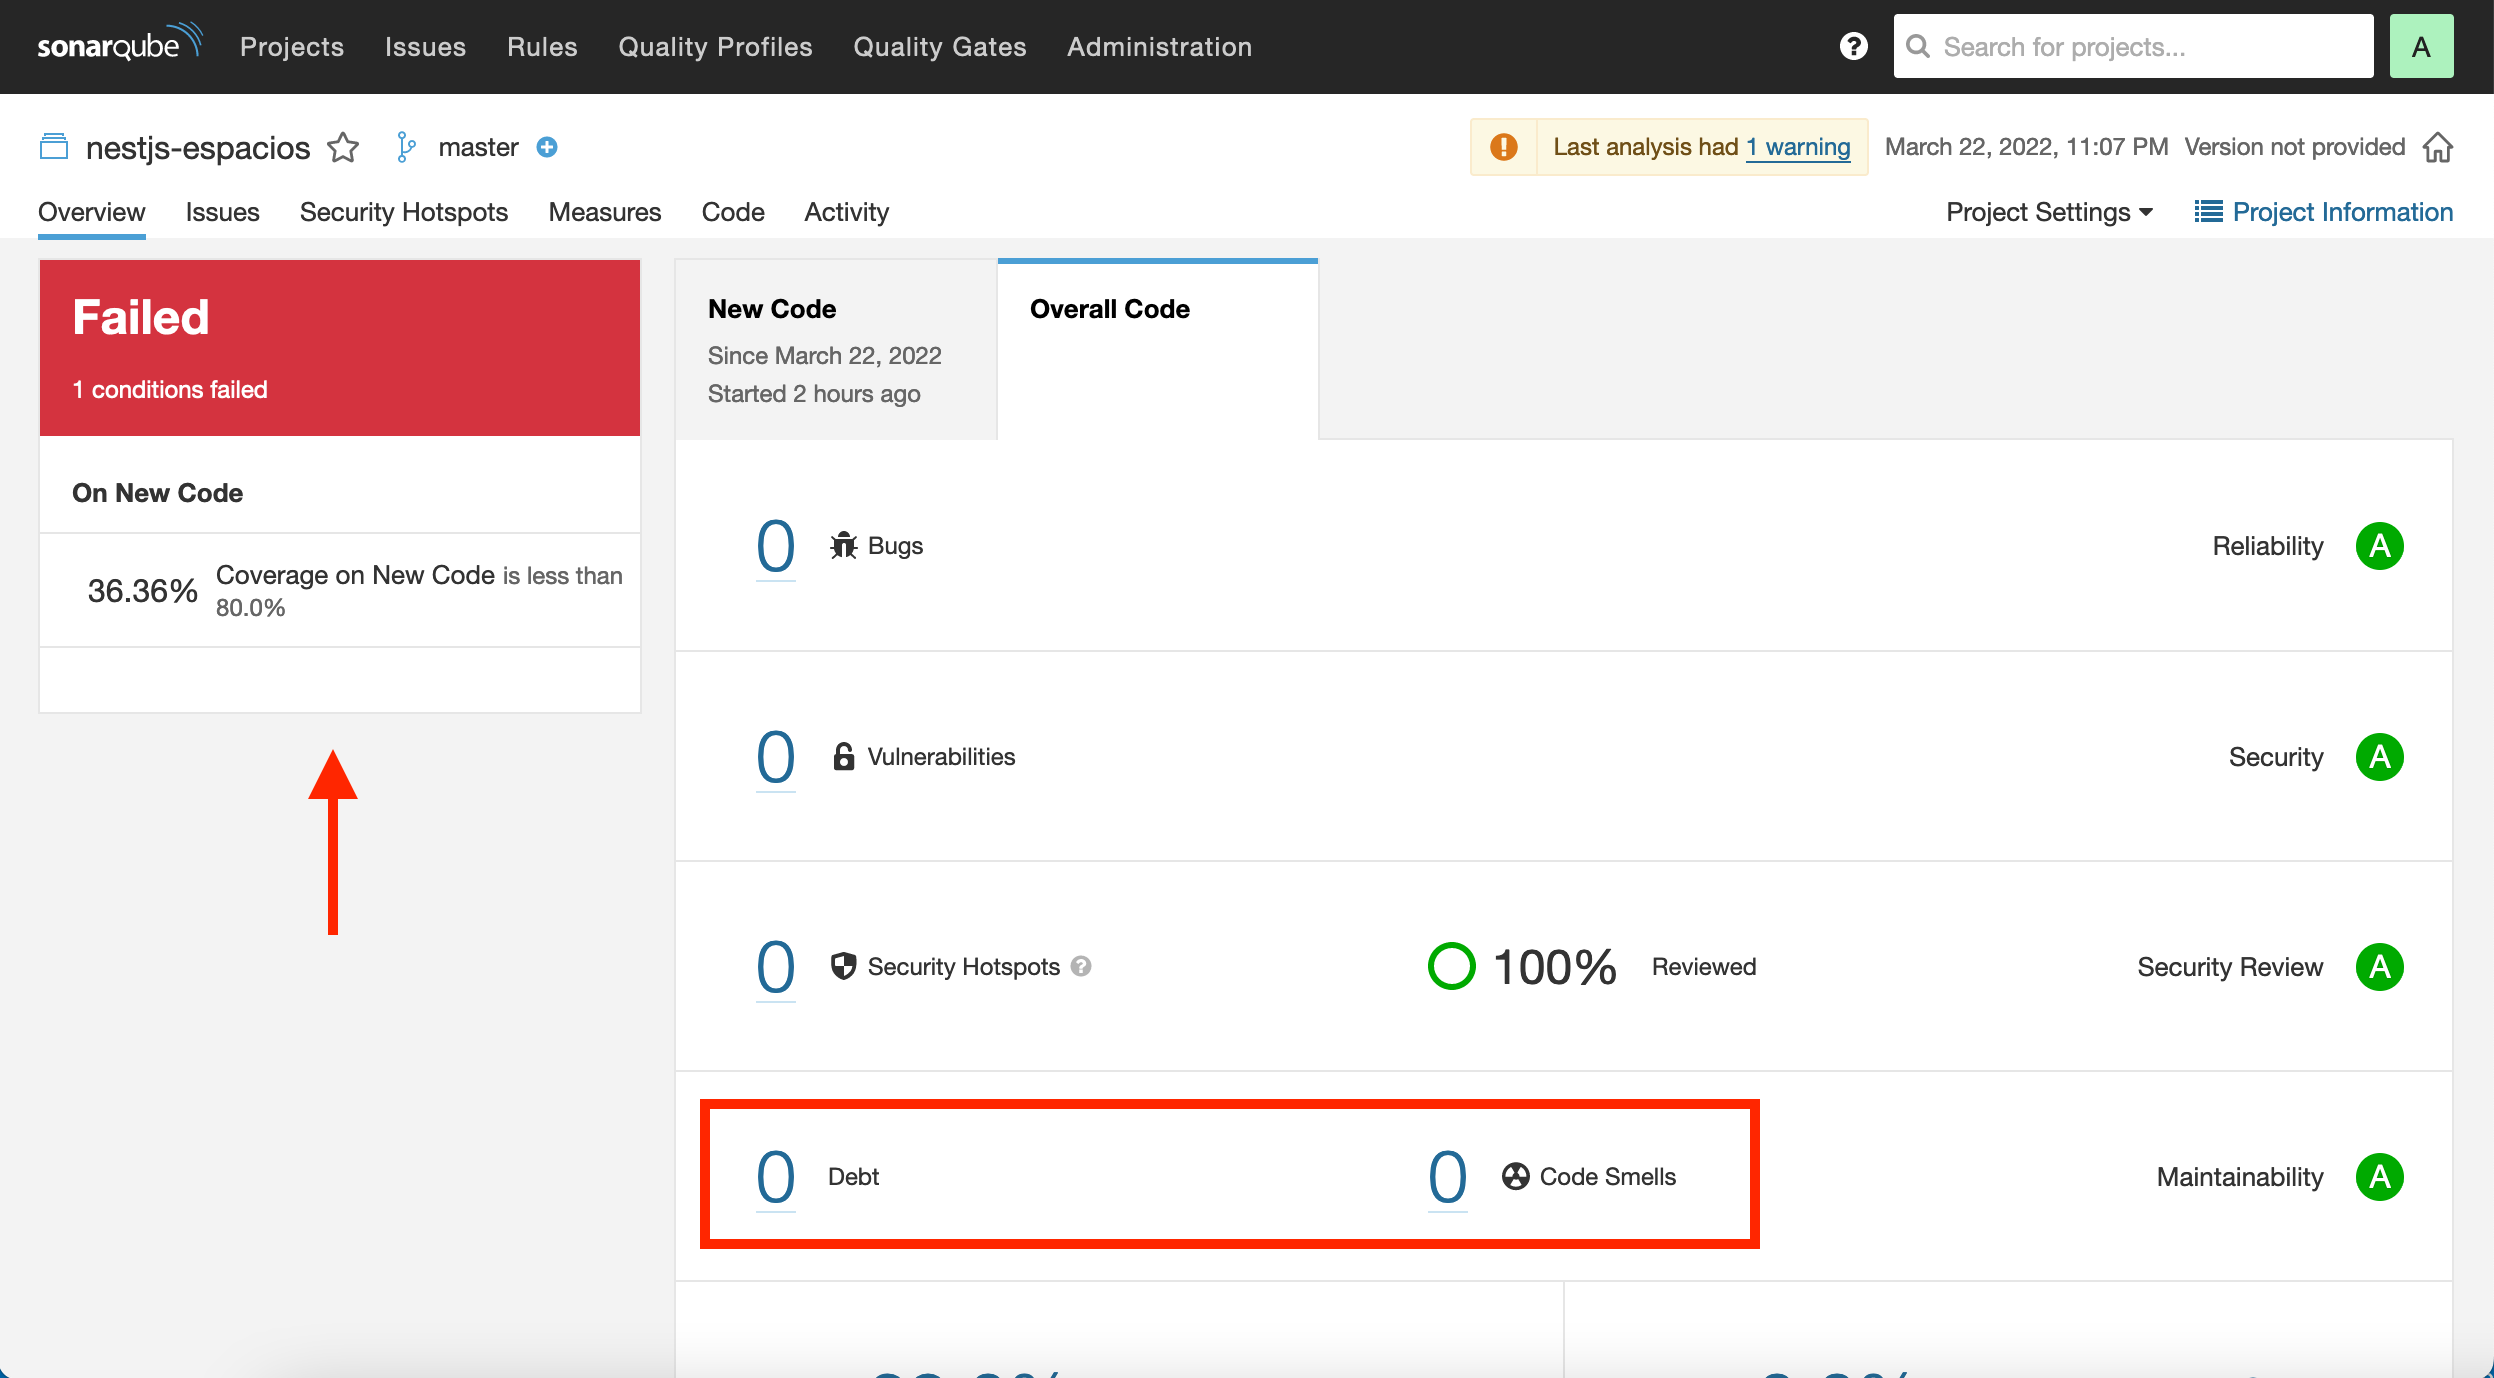Screen dimensions: 2494x1378
Task: Click the Security Review label
Action: point(2230,967)
